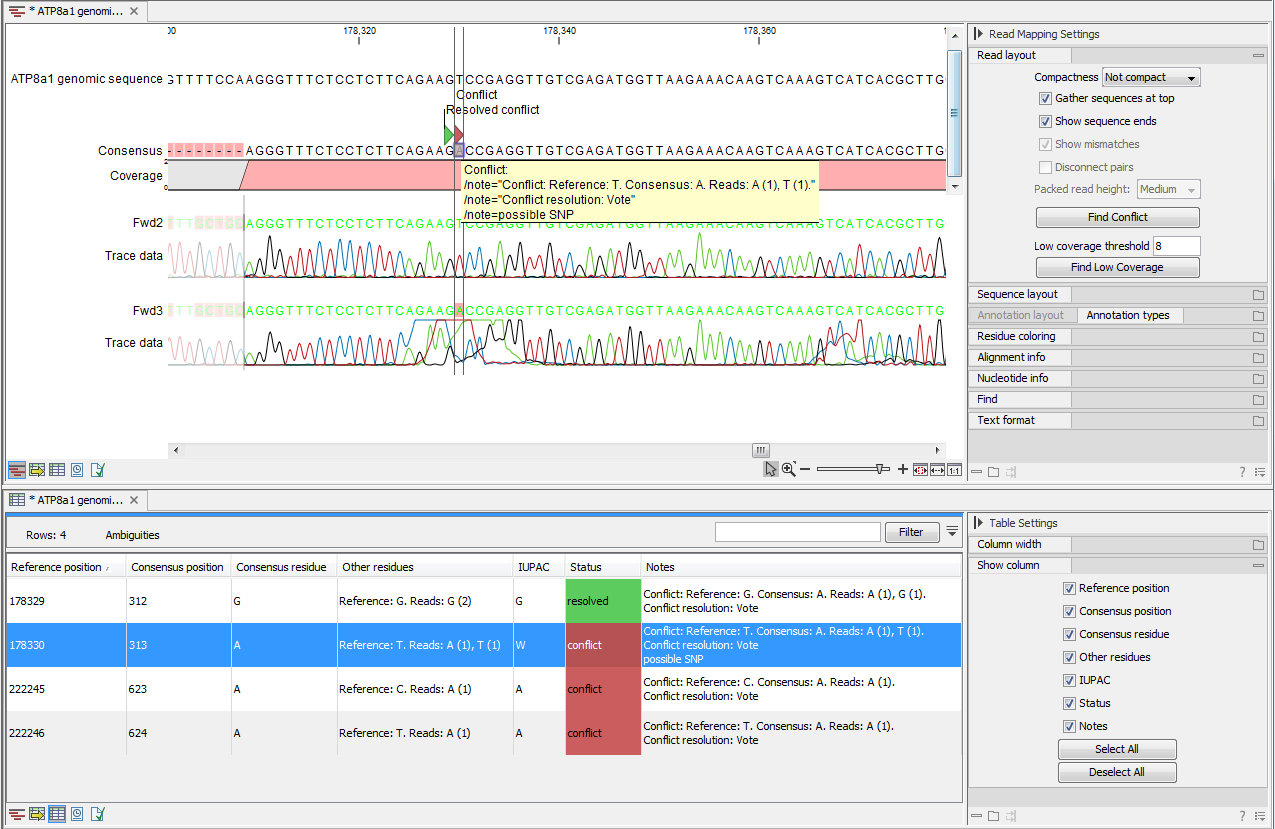Open the Compactness dropdown
This screenshot has width=1275, height=829.
tap(1150, 77)
